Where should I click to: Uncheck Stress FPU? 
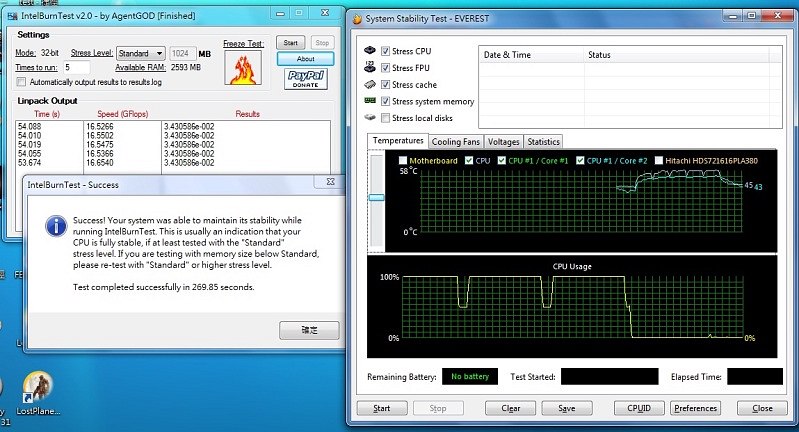click(385, 68)
